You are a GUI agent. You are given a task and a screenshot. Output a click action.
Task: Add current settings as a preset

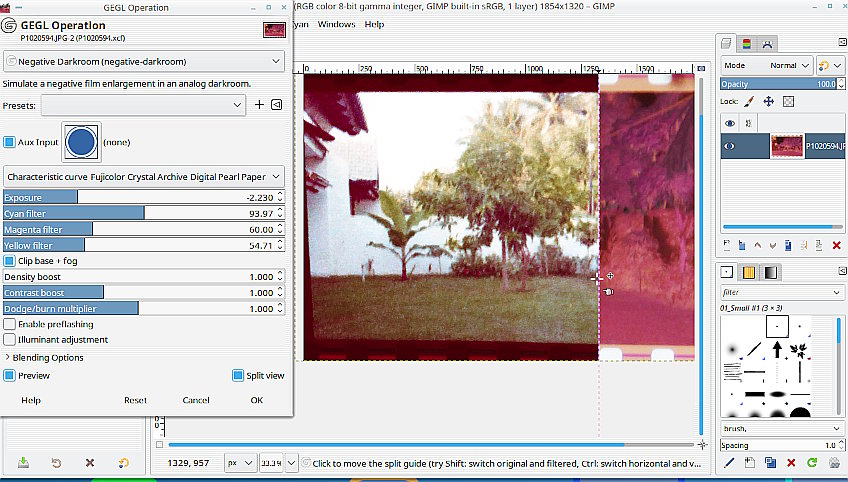click(259, 105)
